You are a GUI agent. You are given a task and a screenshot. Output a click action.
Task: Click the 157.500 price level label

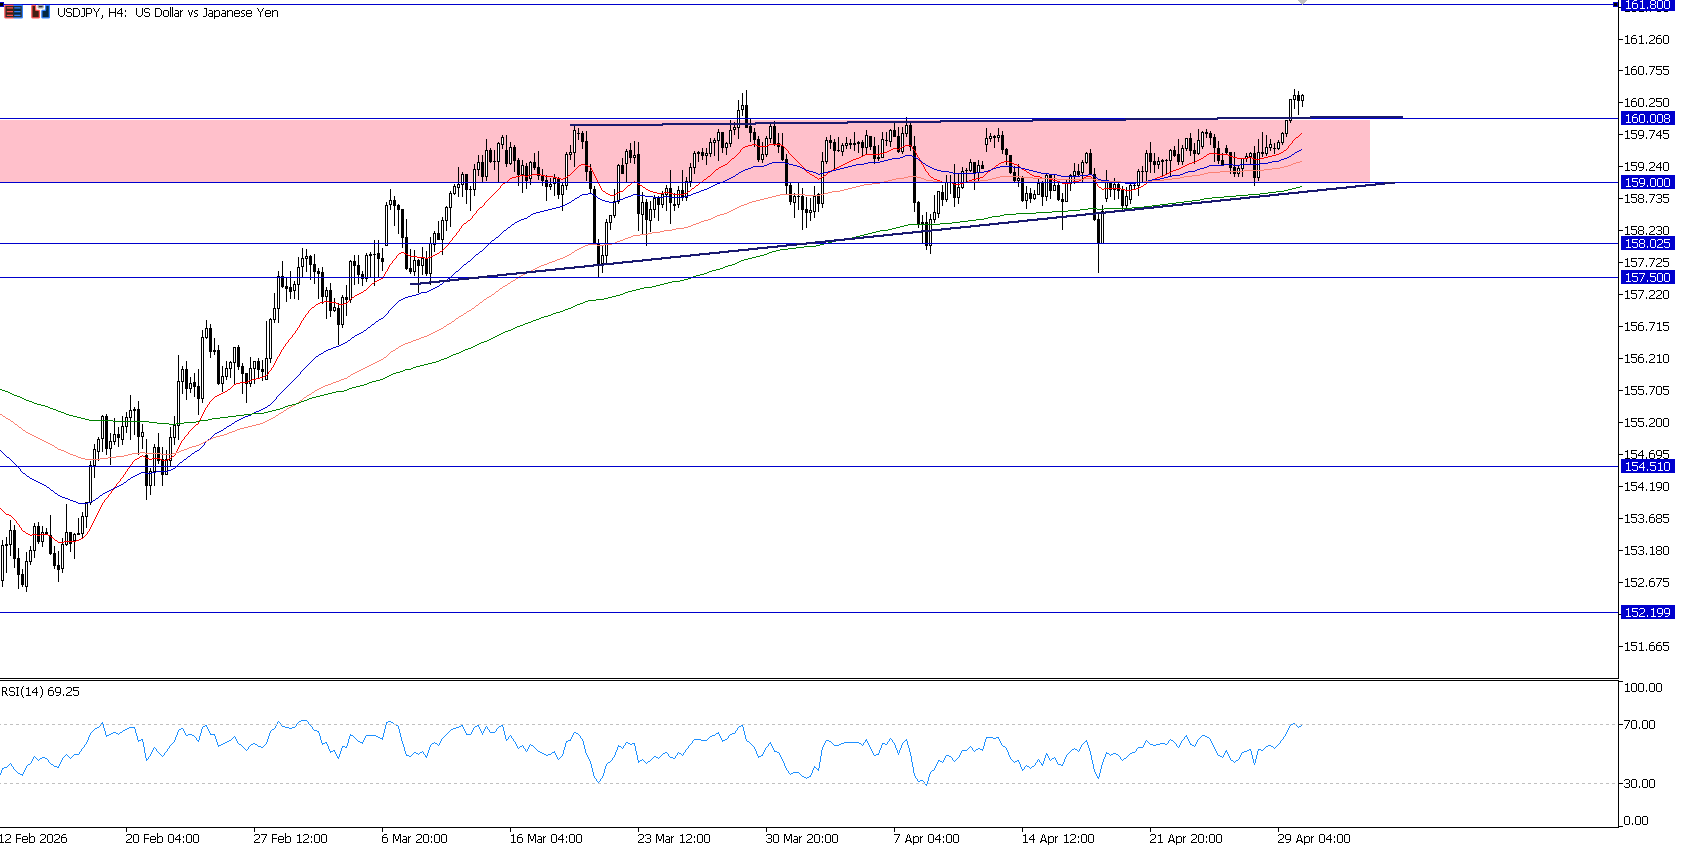coord(1646,277)
